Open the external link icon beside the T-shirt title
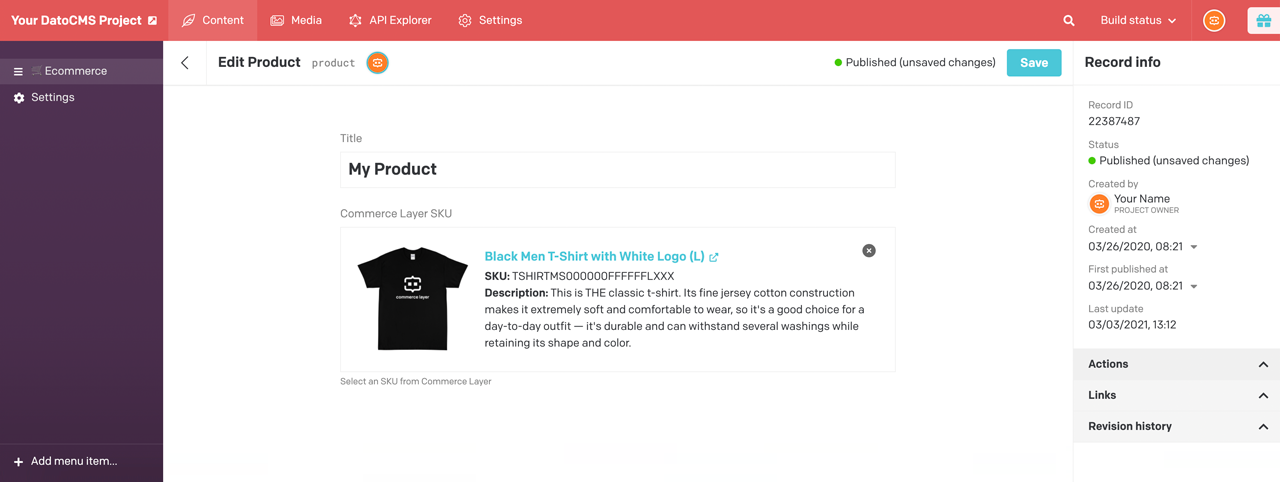Screen dimensions: 1280x482 [x=714, y=258]
